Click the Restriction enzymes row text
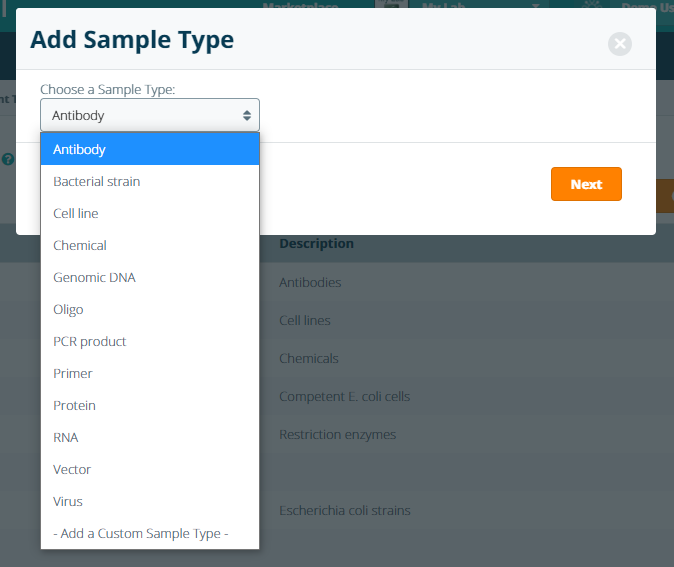This screenshot has width=674, height=567. point(337,435)
